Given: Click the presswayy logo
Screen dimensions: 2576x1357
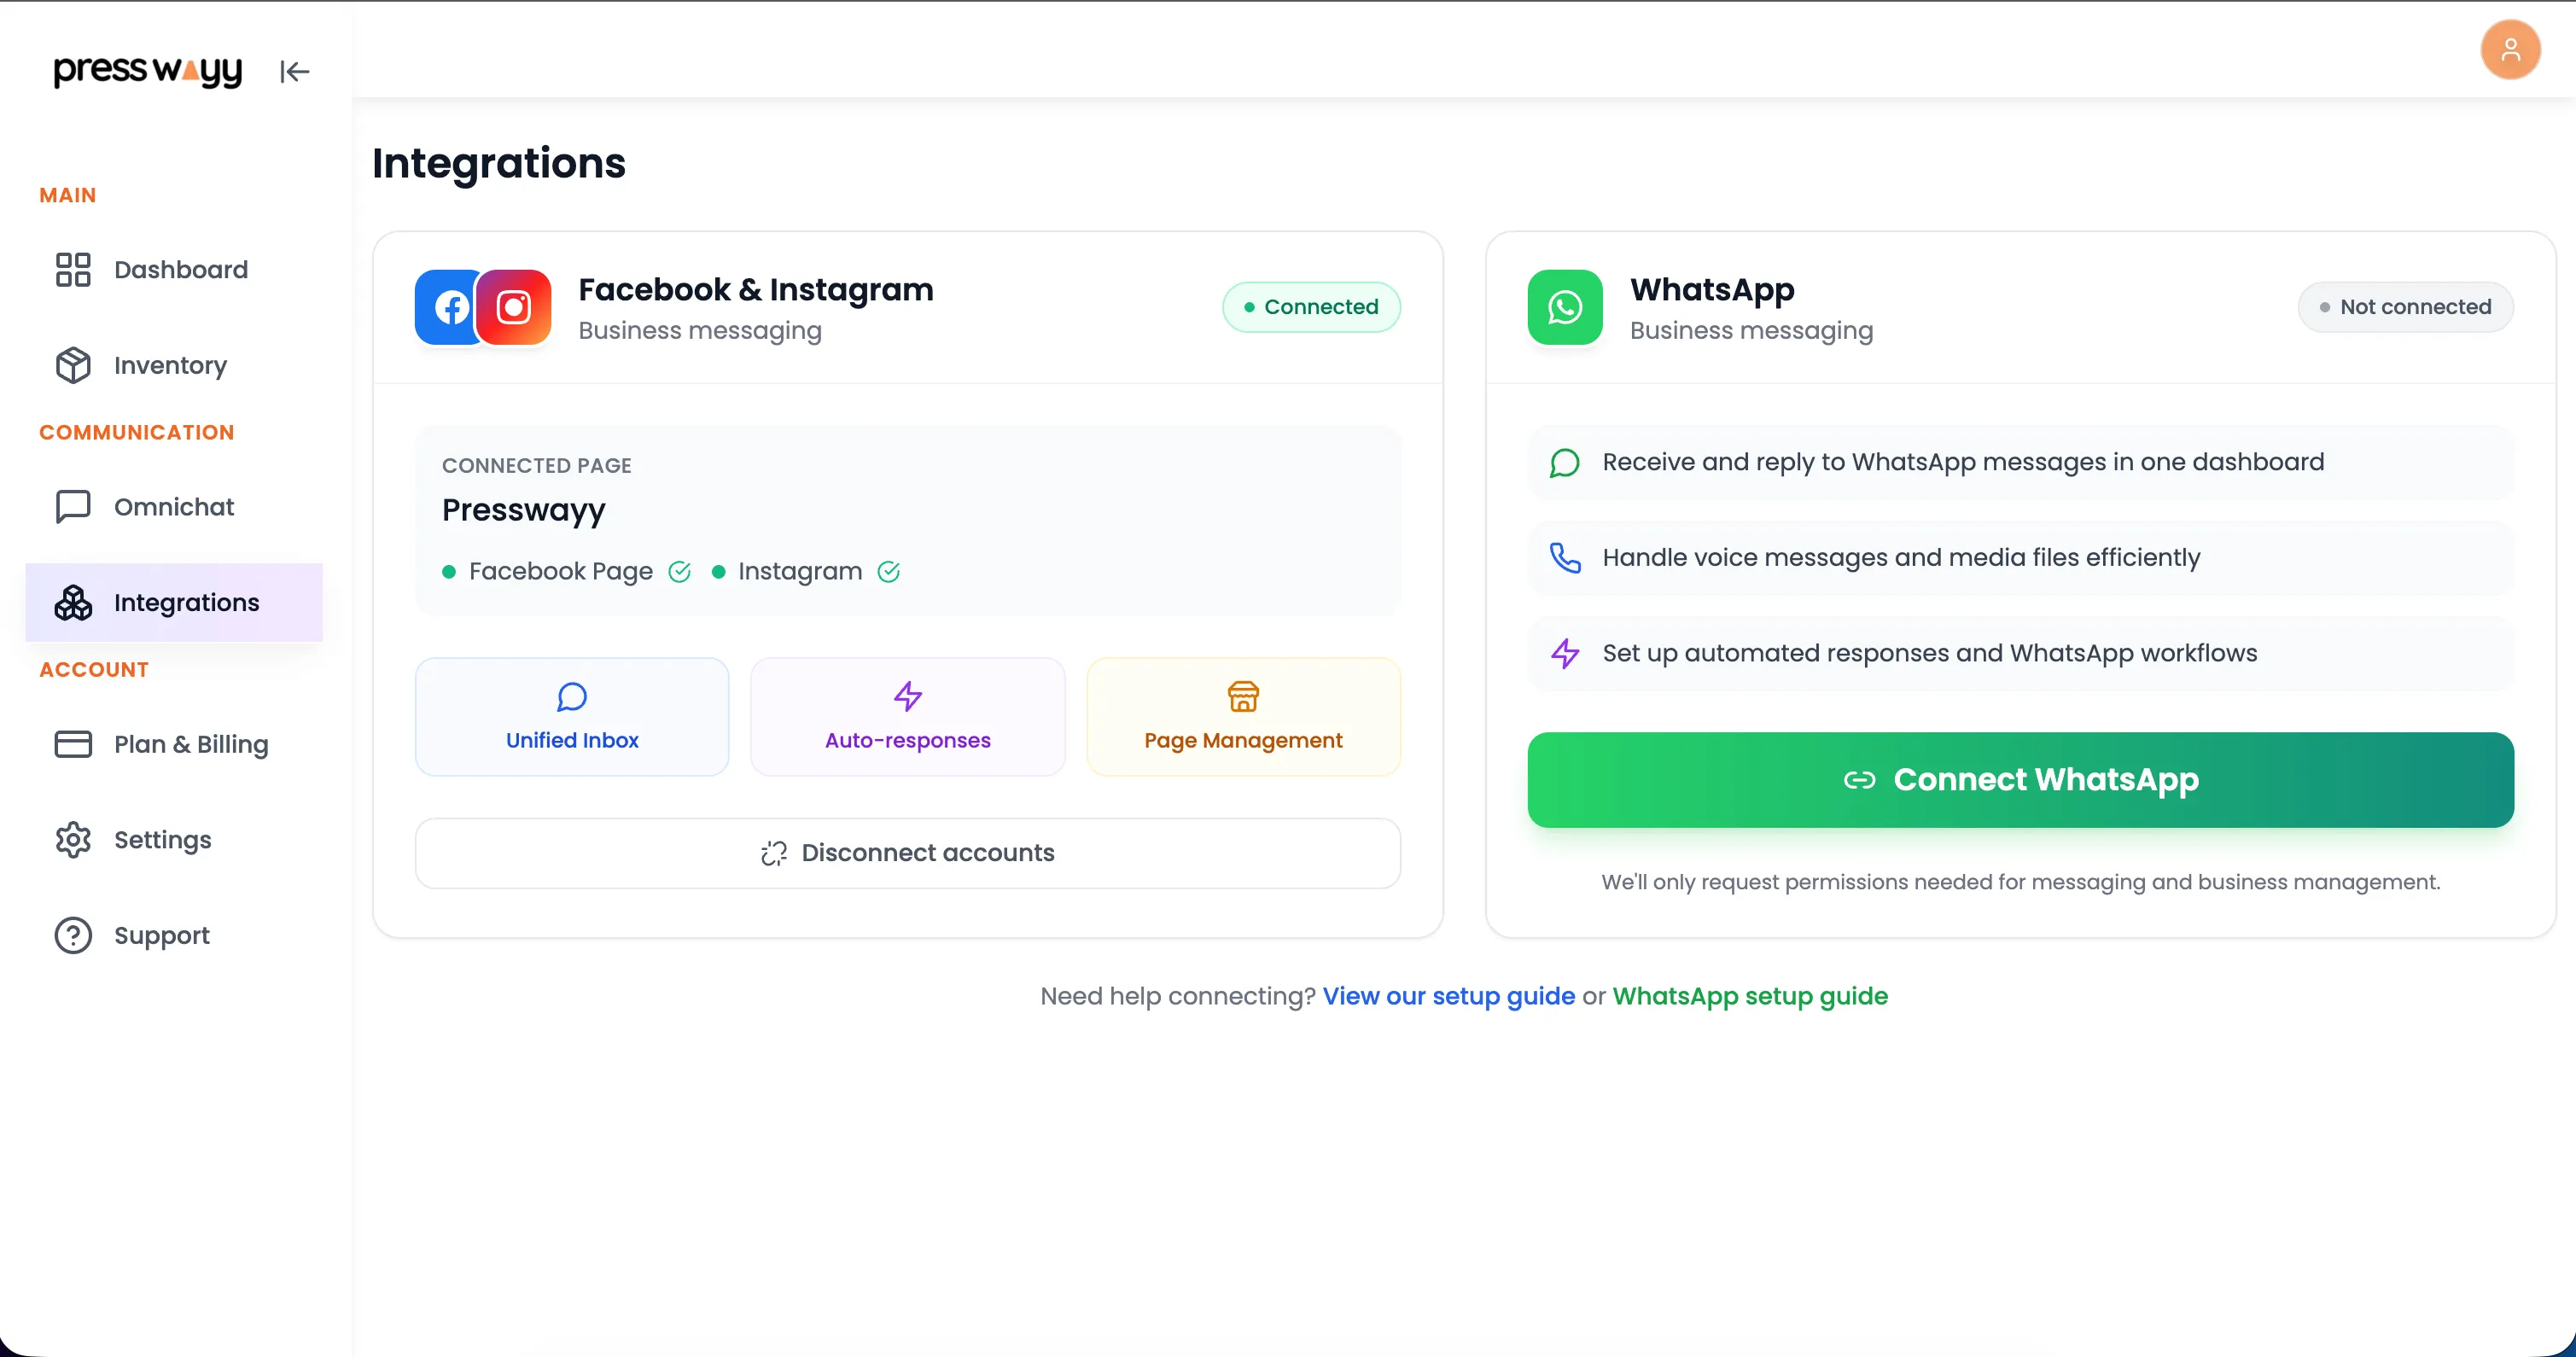Looking at the screenshot, I should (148, 71).
